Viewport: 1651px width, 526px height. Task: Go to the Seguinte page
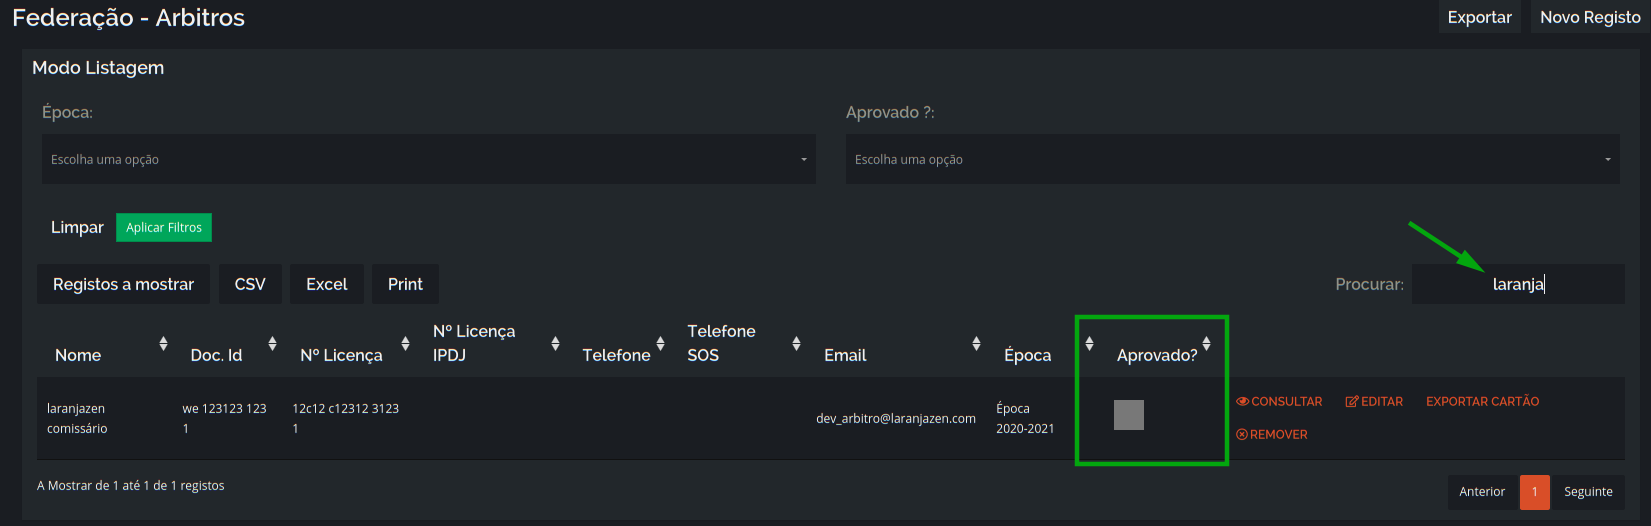pyautogui.click(x=1588, y=491)
